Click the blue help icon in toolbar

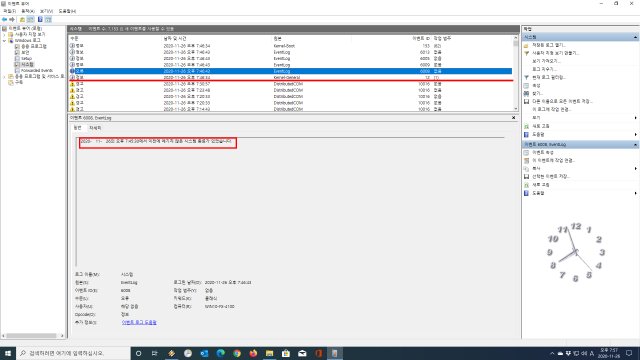[x=40, y=19]
